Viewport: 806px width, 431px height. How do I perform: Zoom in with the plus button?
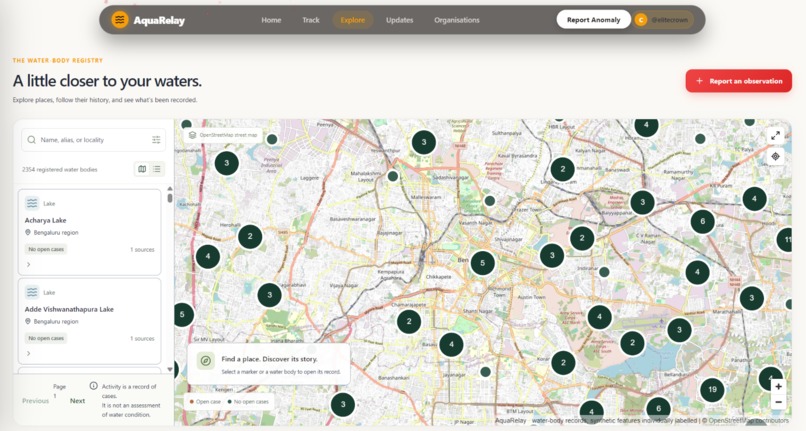point(778,386)
